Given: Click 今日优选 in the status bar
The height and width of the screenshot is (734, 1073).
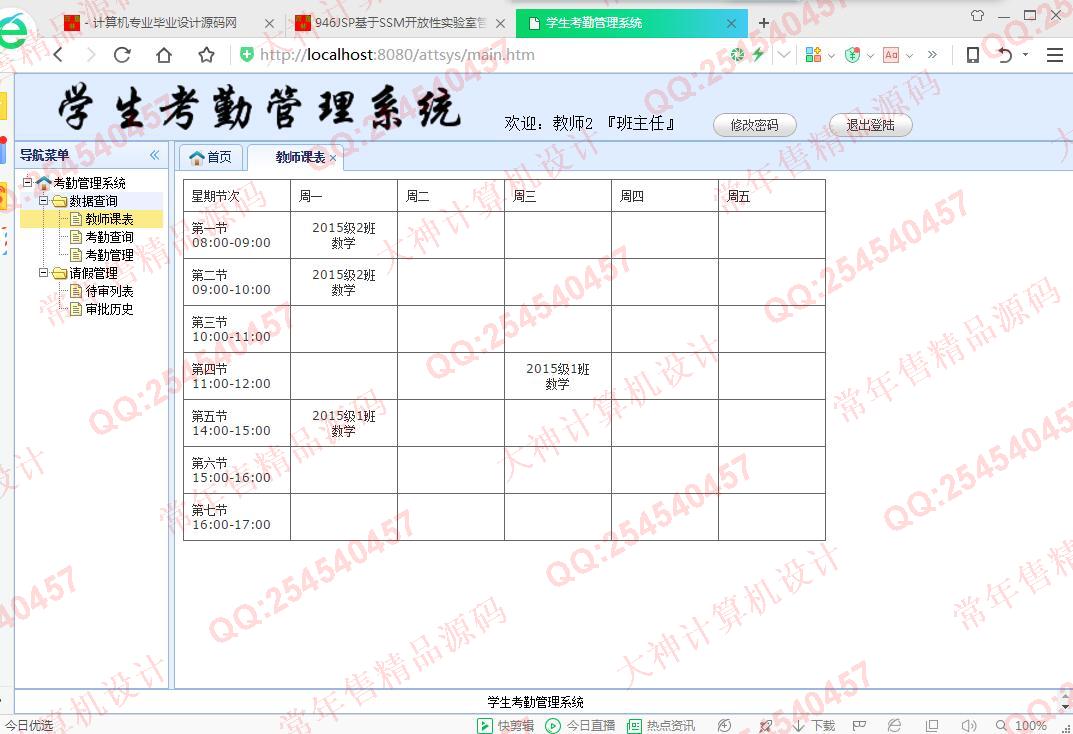Looking at the screenshot, I should 29,726.
